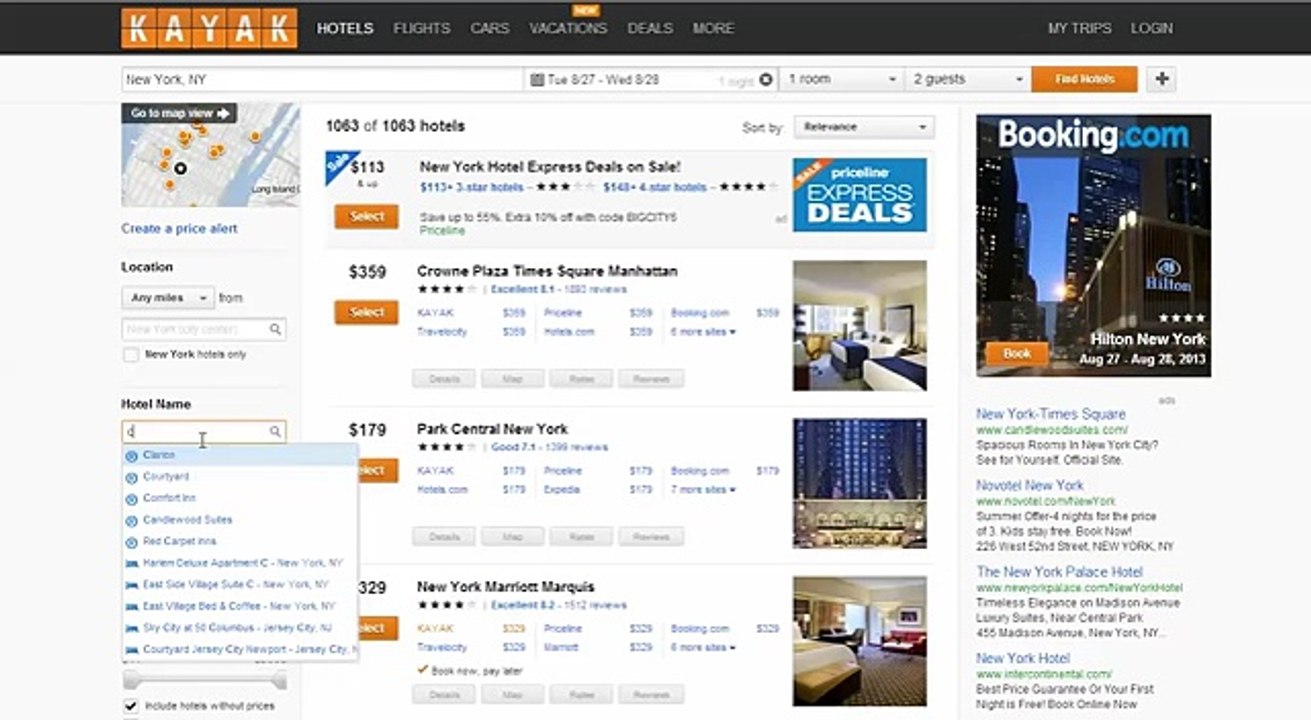Click bed icon next to East Side Village Suite C
The width and height of the screenshot is (1311, 720).
tap(131, 584)
